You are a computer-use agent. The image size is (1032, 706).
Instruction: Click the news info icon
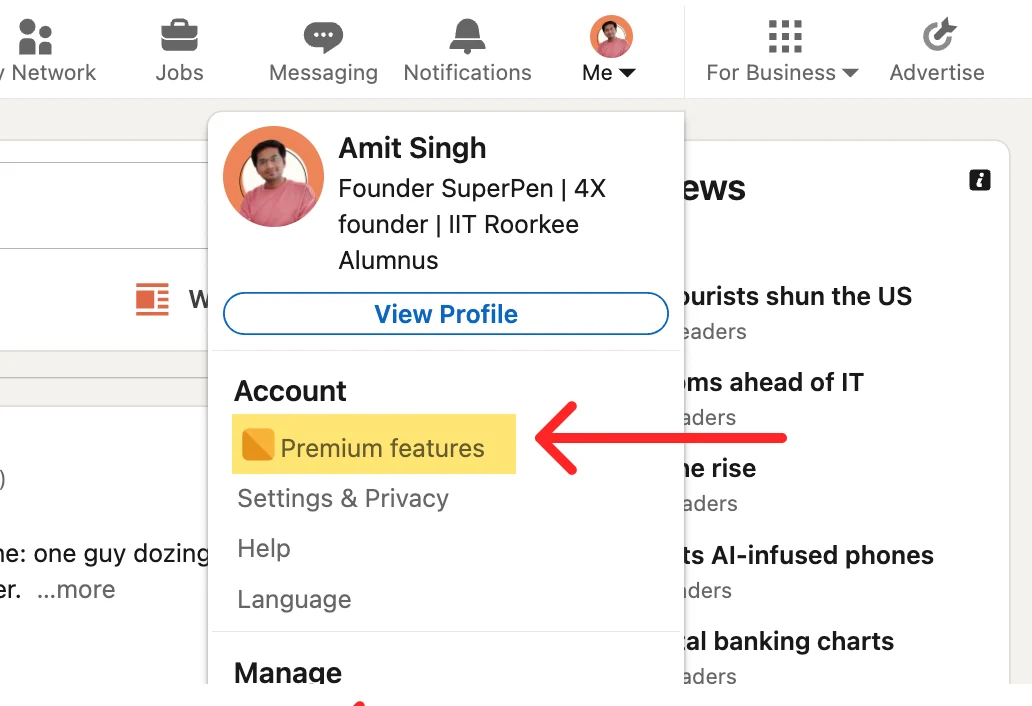(980, 180)
